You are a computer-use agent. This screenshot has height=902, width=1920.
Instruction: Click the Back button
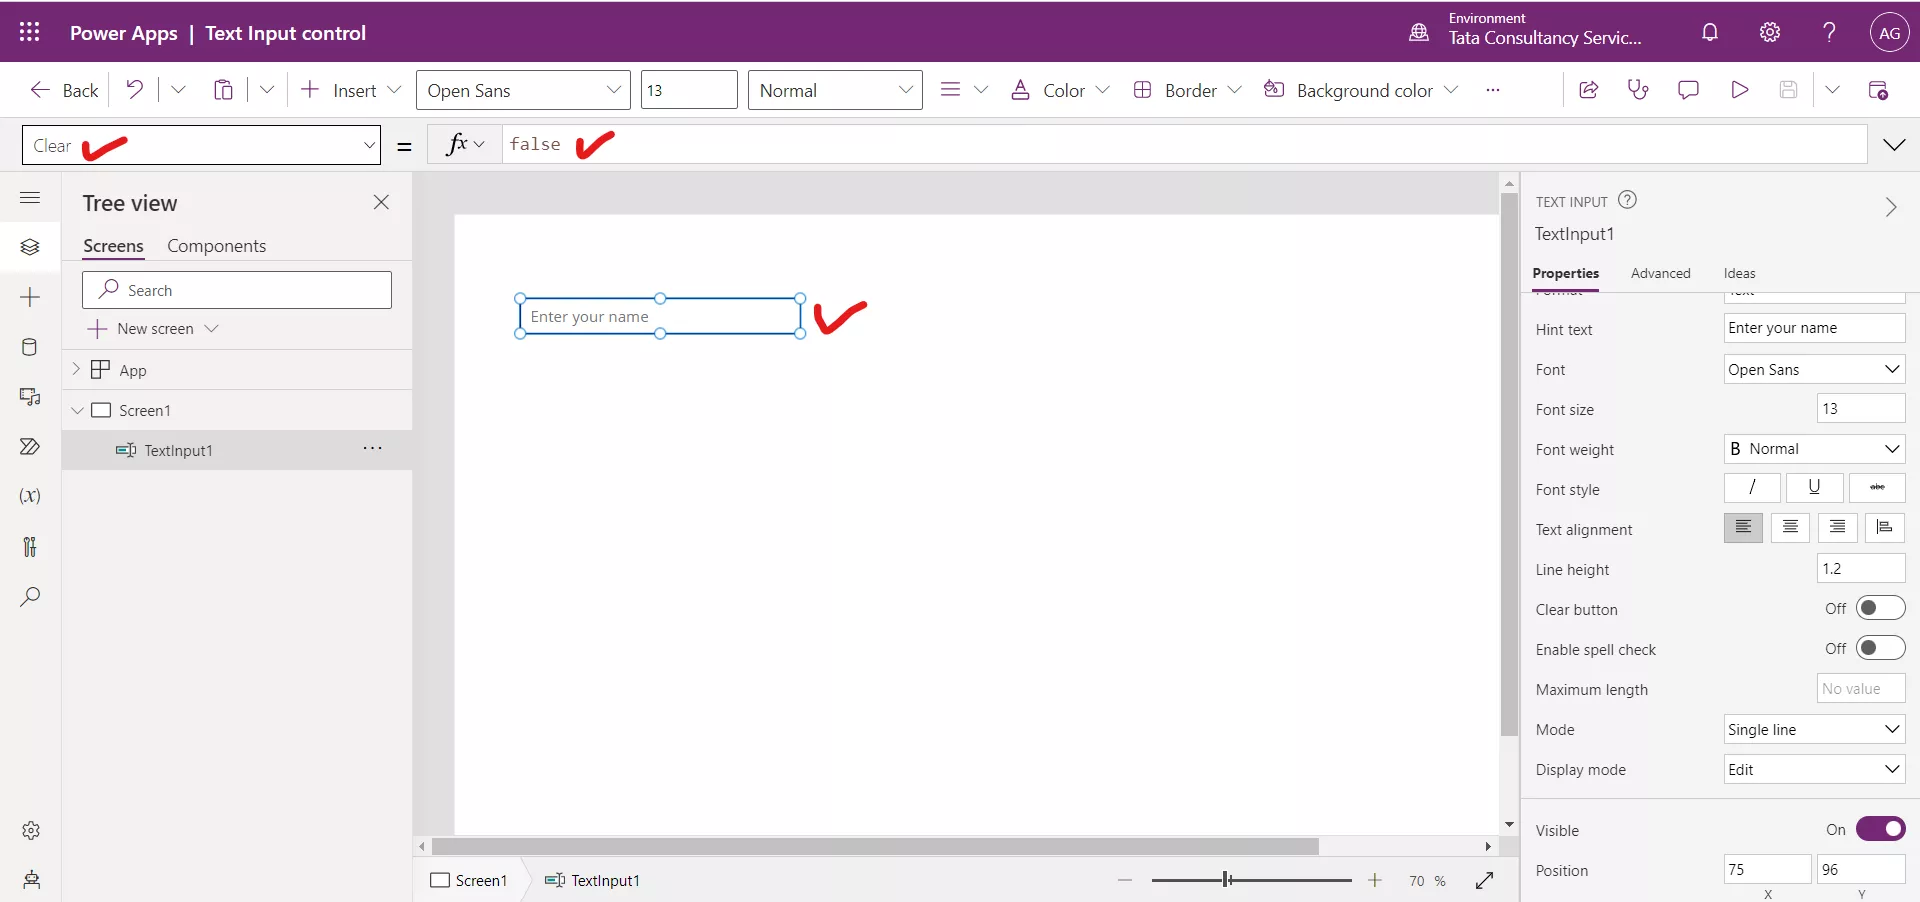point(62,90)
